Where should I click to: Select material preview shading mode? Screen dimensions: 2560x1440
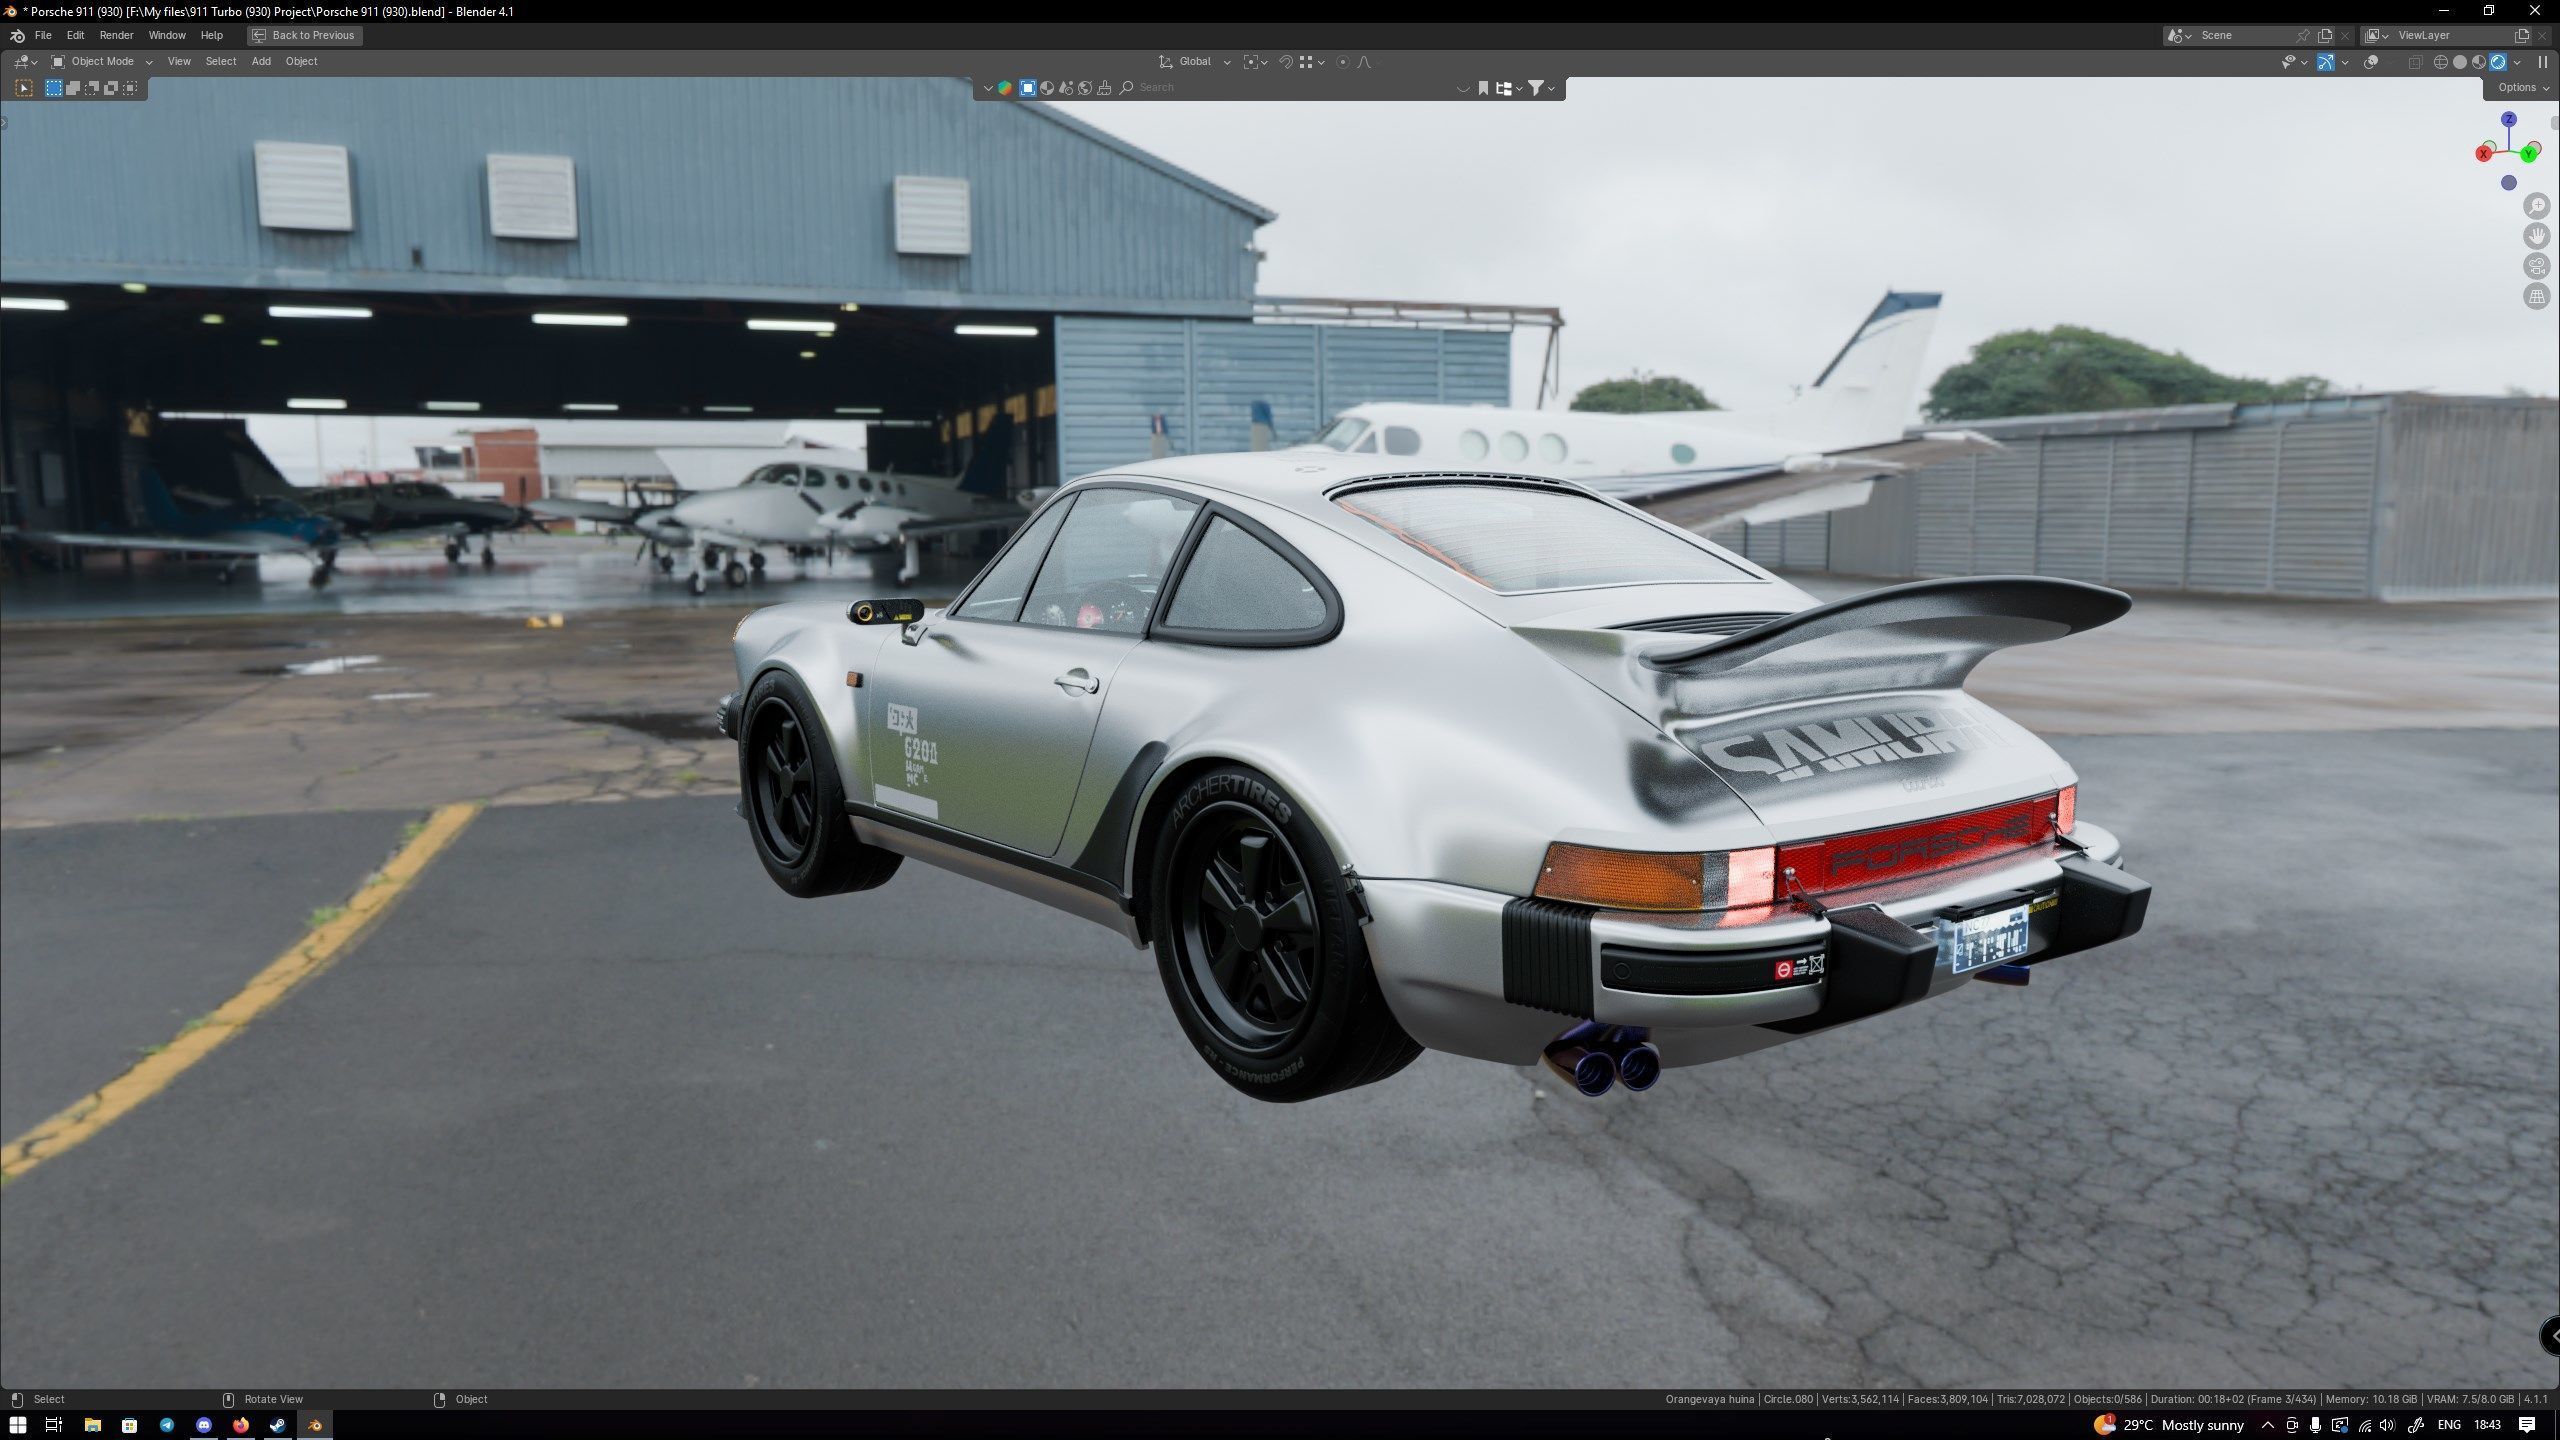tap(2479, 62)
